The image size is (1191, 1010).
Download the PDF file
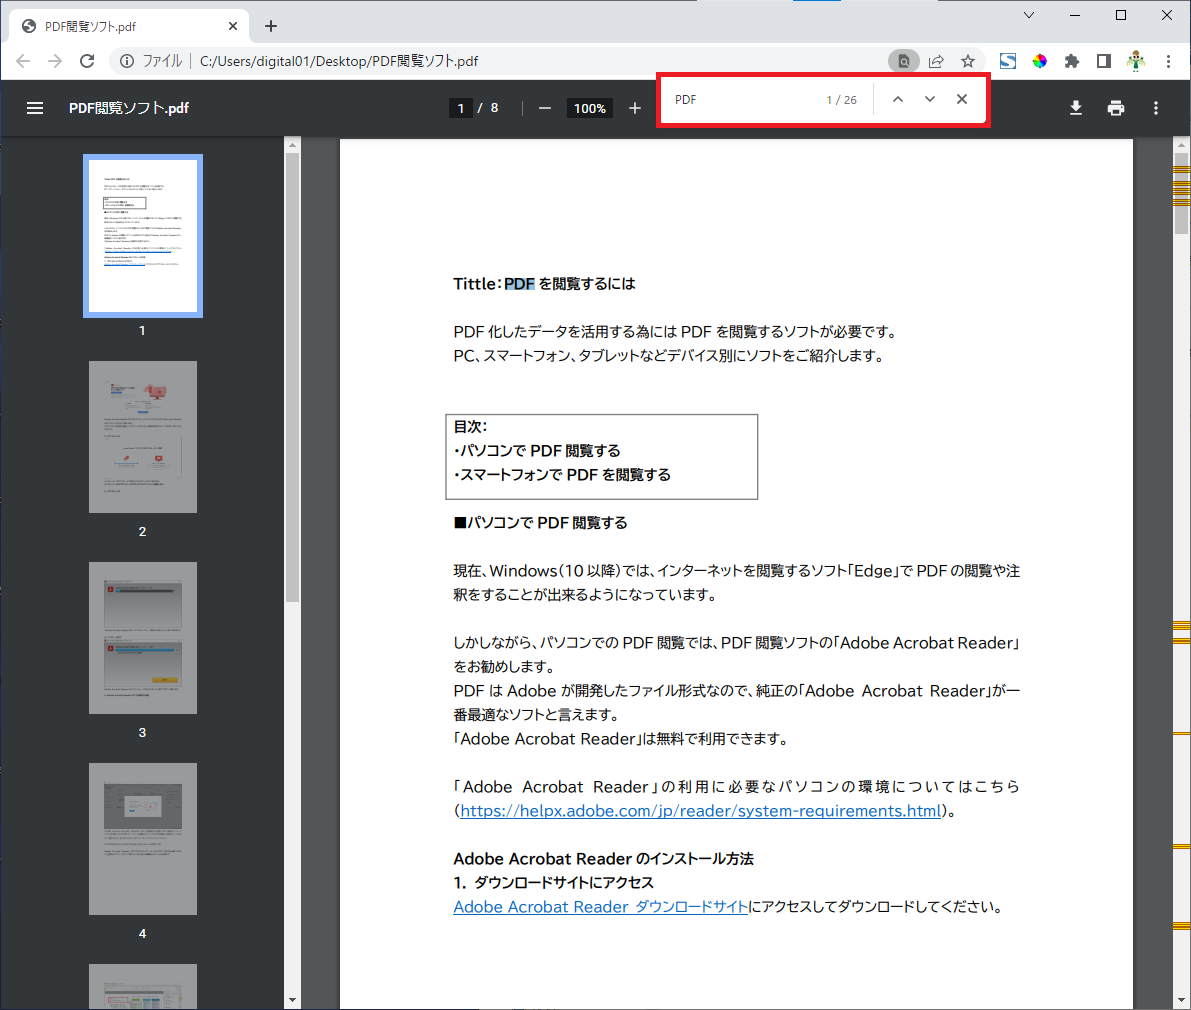(x=1076, y=109)
